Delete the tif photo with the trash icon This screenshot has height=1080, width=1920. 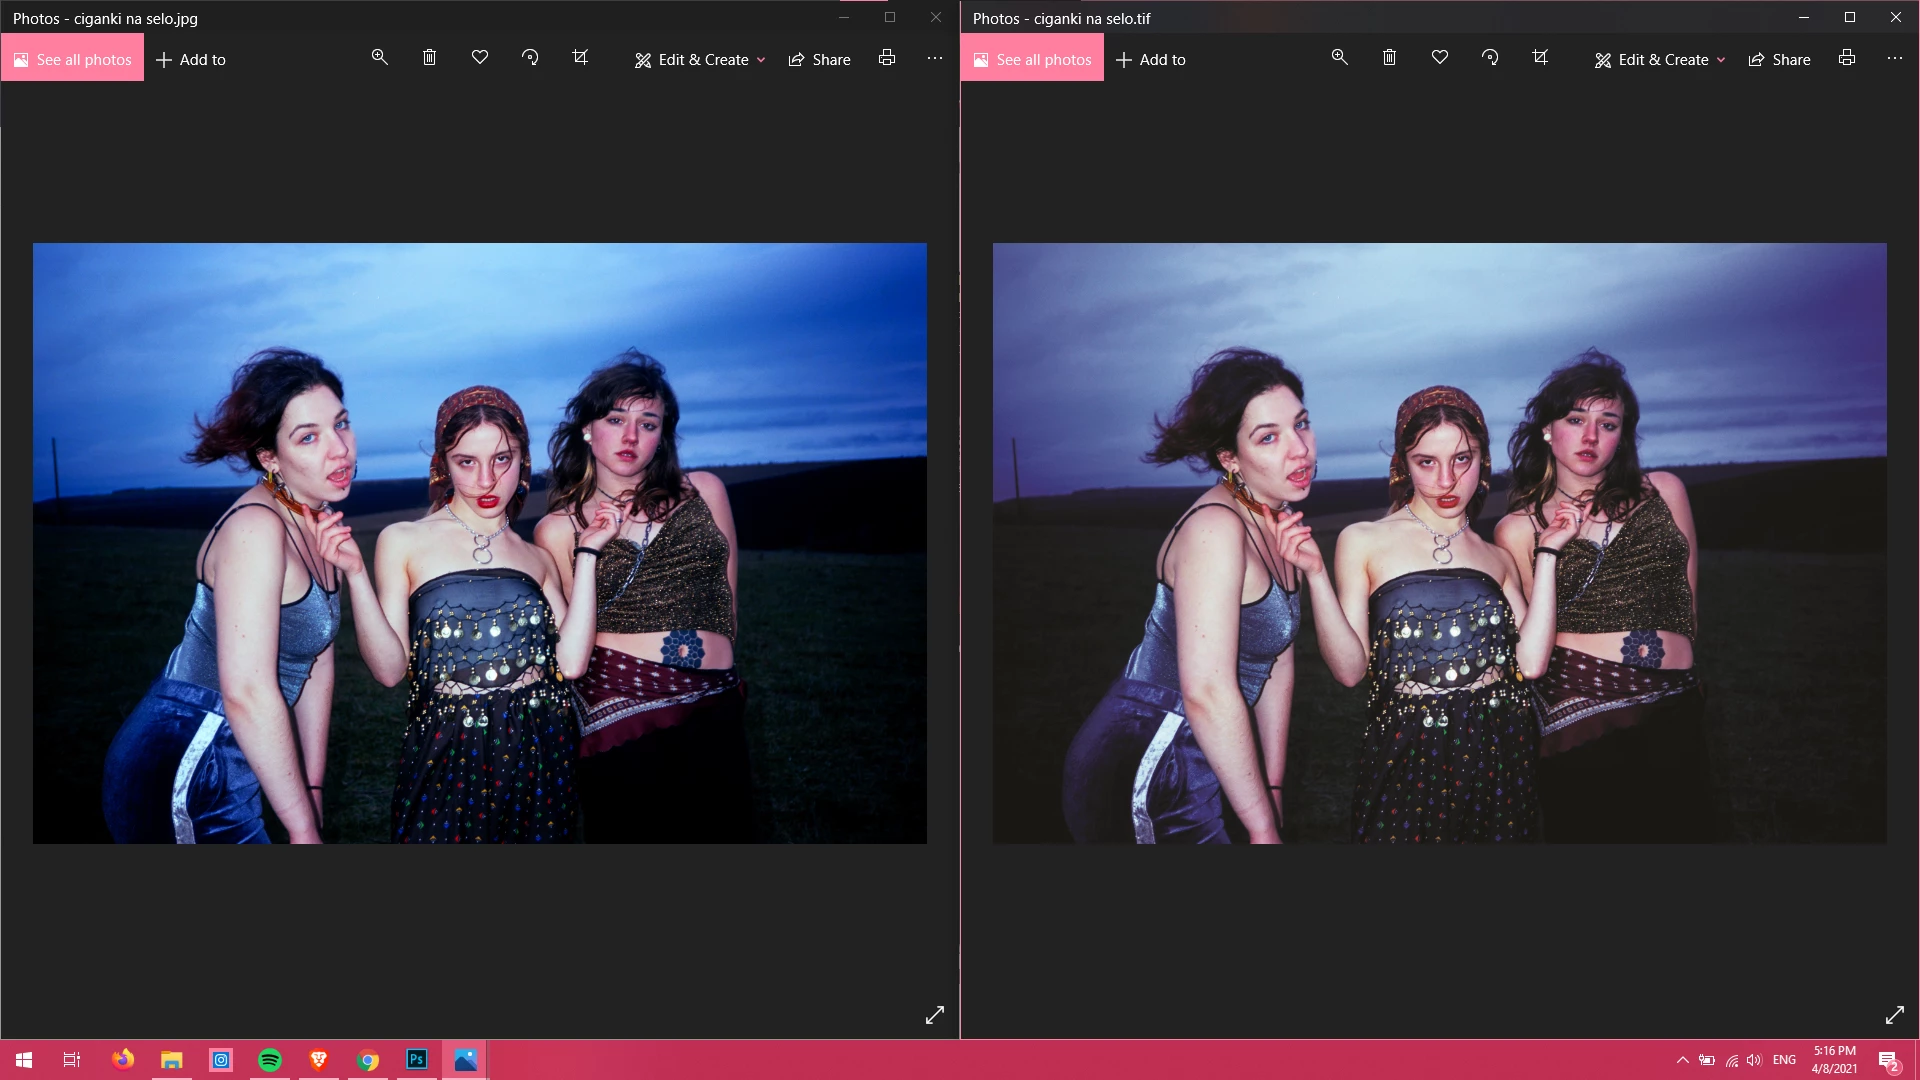[1389, 58]
